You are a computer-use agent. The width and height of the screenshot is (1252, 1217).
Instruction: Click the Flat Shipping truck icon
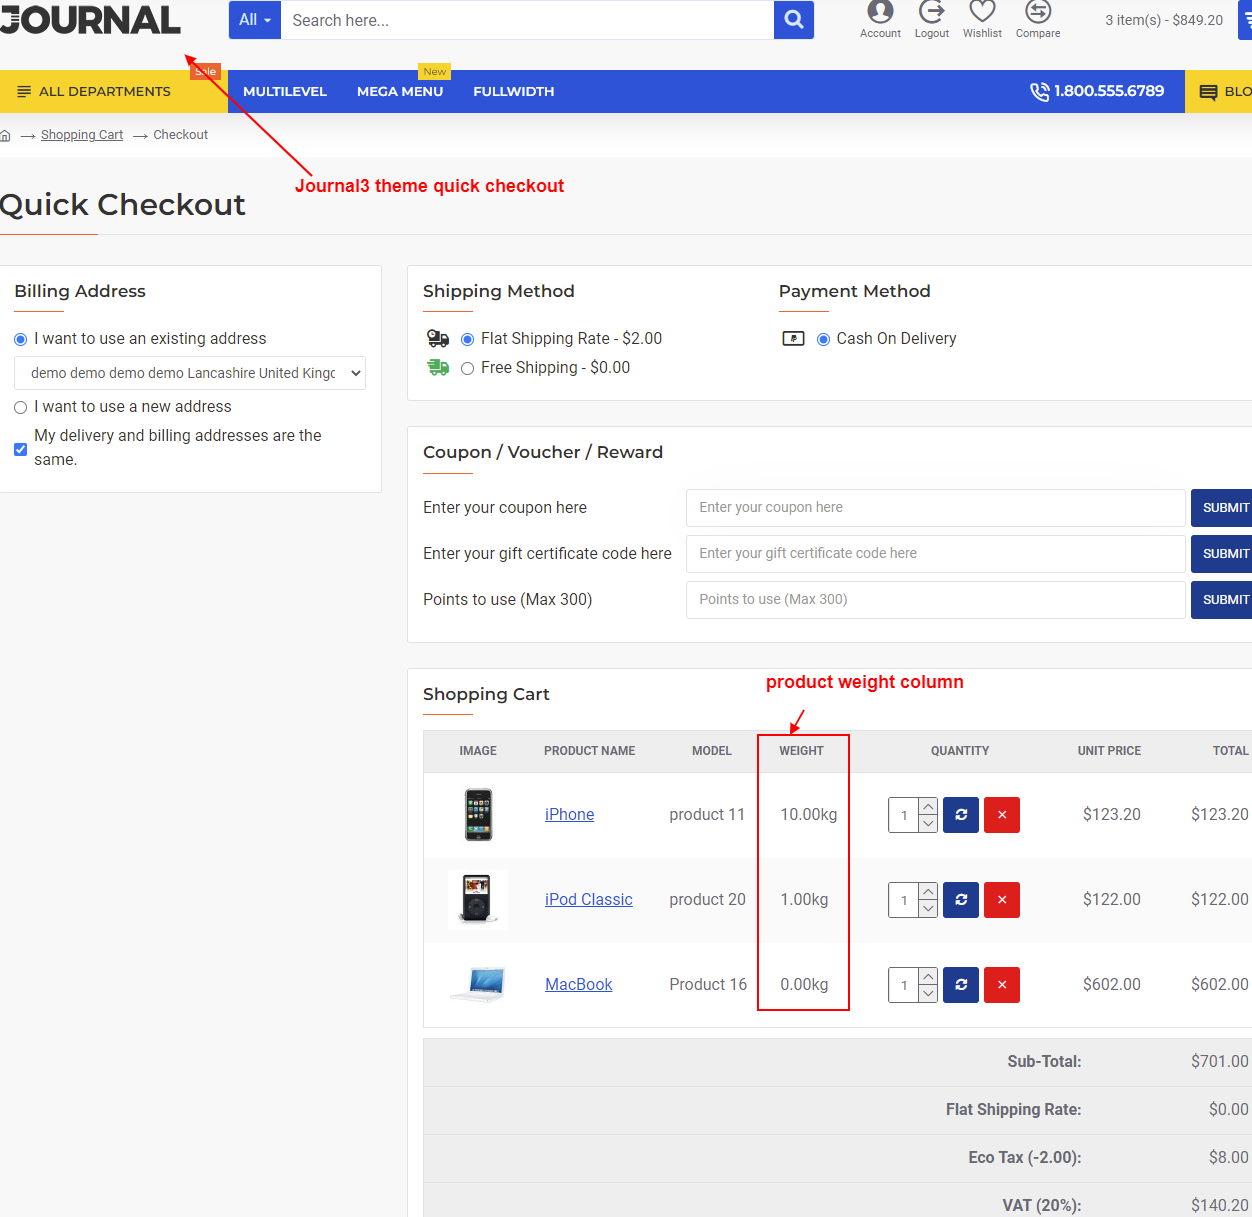[438, 339]
